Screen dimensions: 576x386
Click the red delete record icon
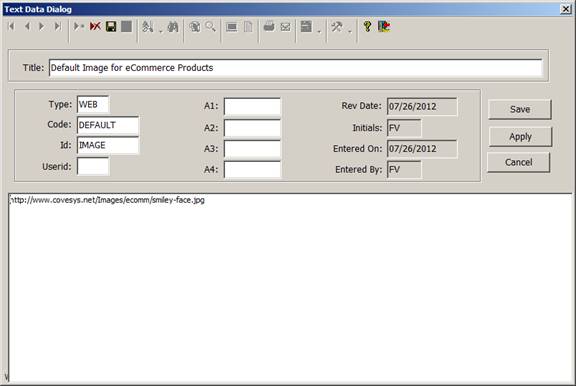tap(95, 26)
